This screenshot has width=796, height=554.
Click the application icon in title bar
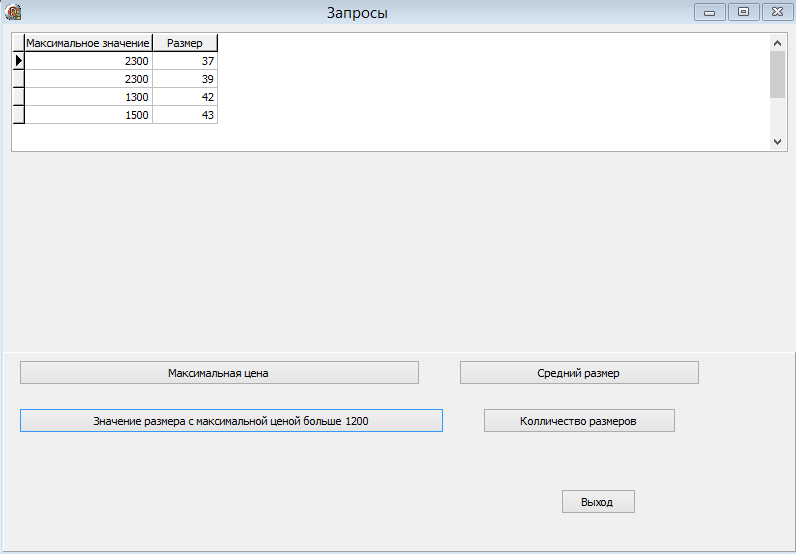(x=13, y=12)
